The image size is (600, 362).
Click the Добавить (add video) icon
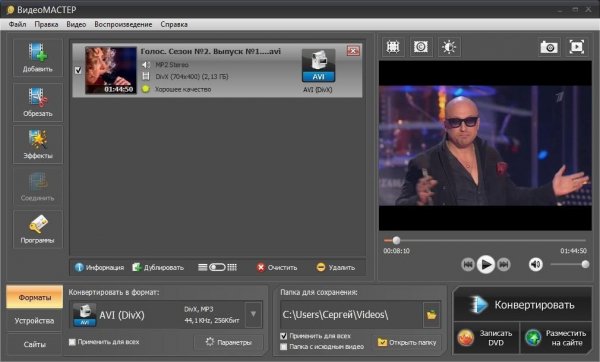click(x=38, y=57)
